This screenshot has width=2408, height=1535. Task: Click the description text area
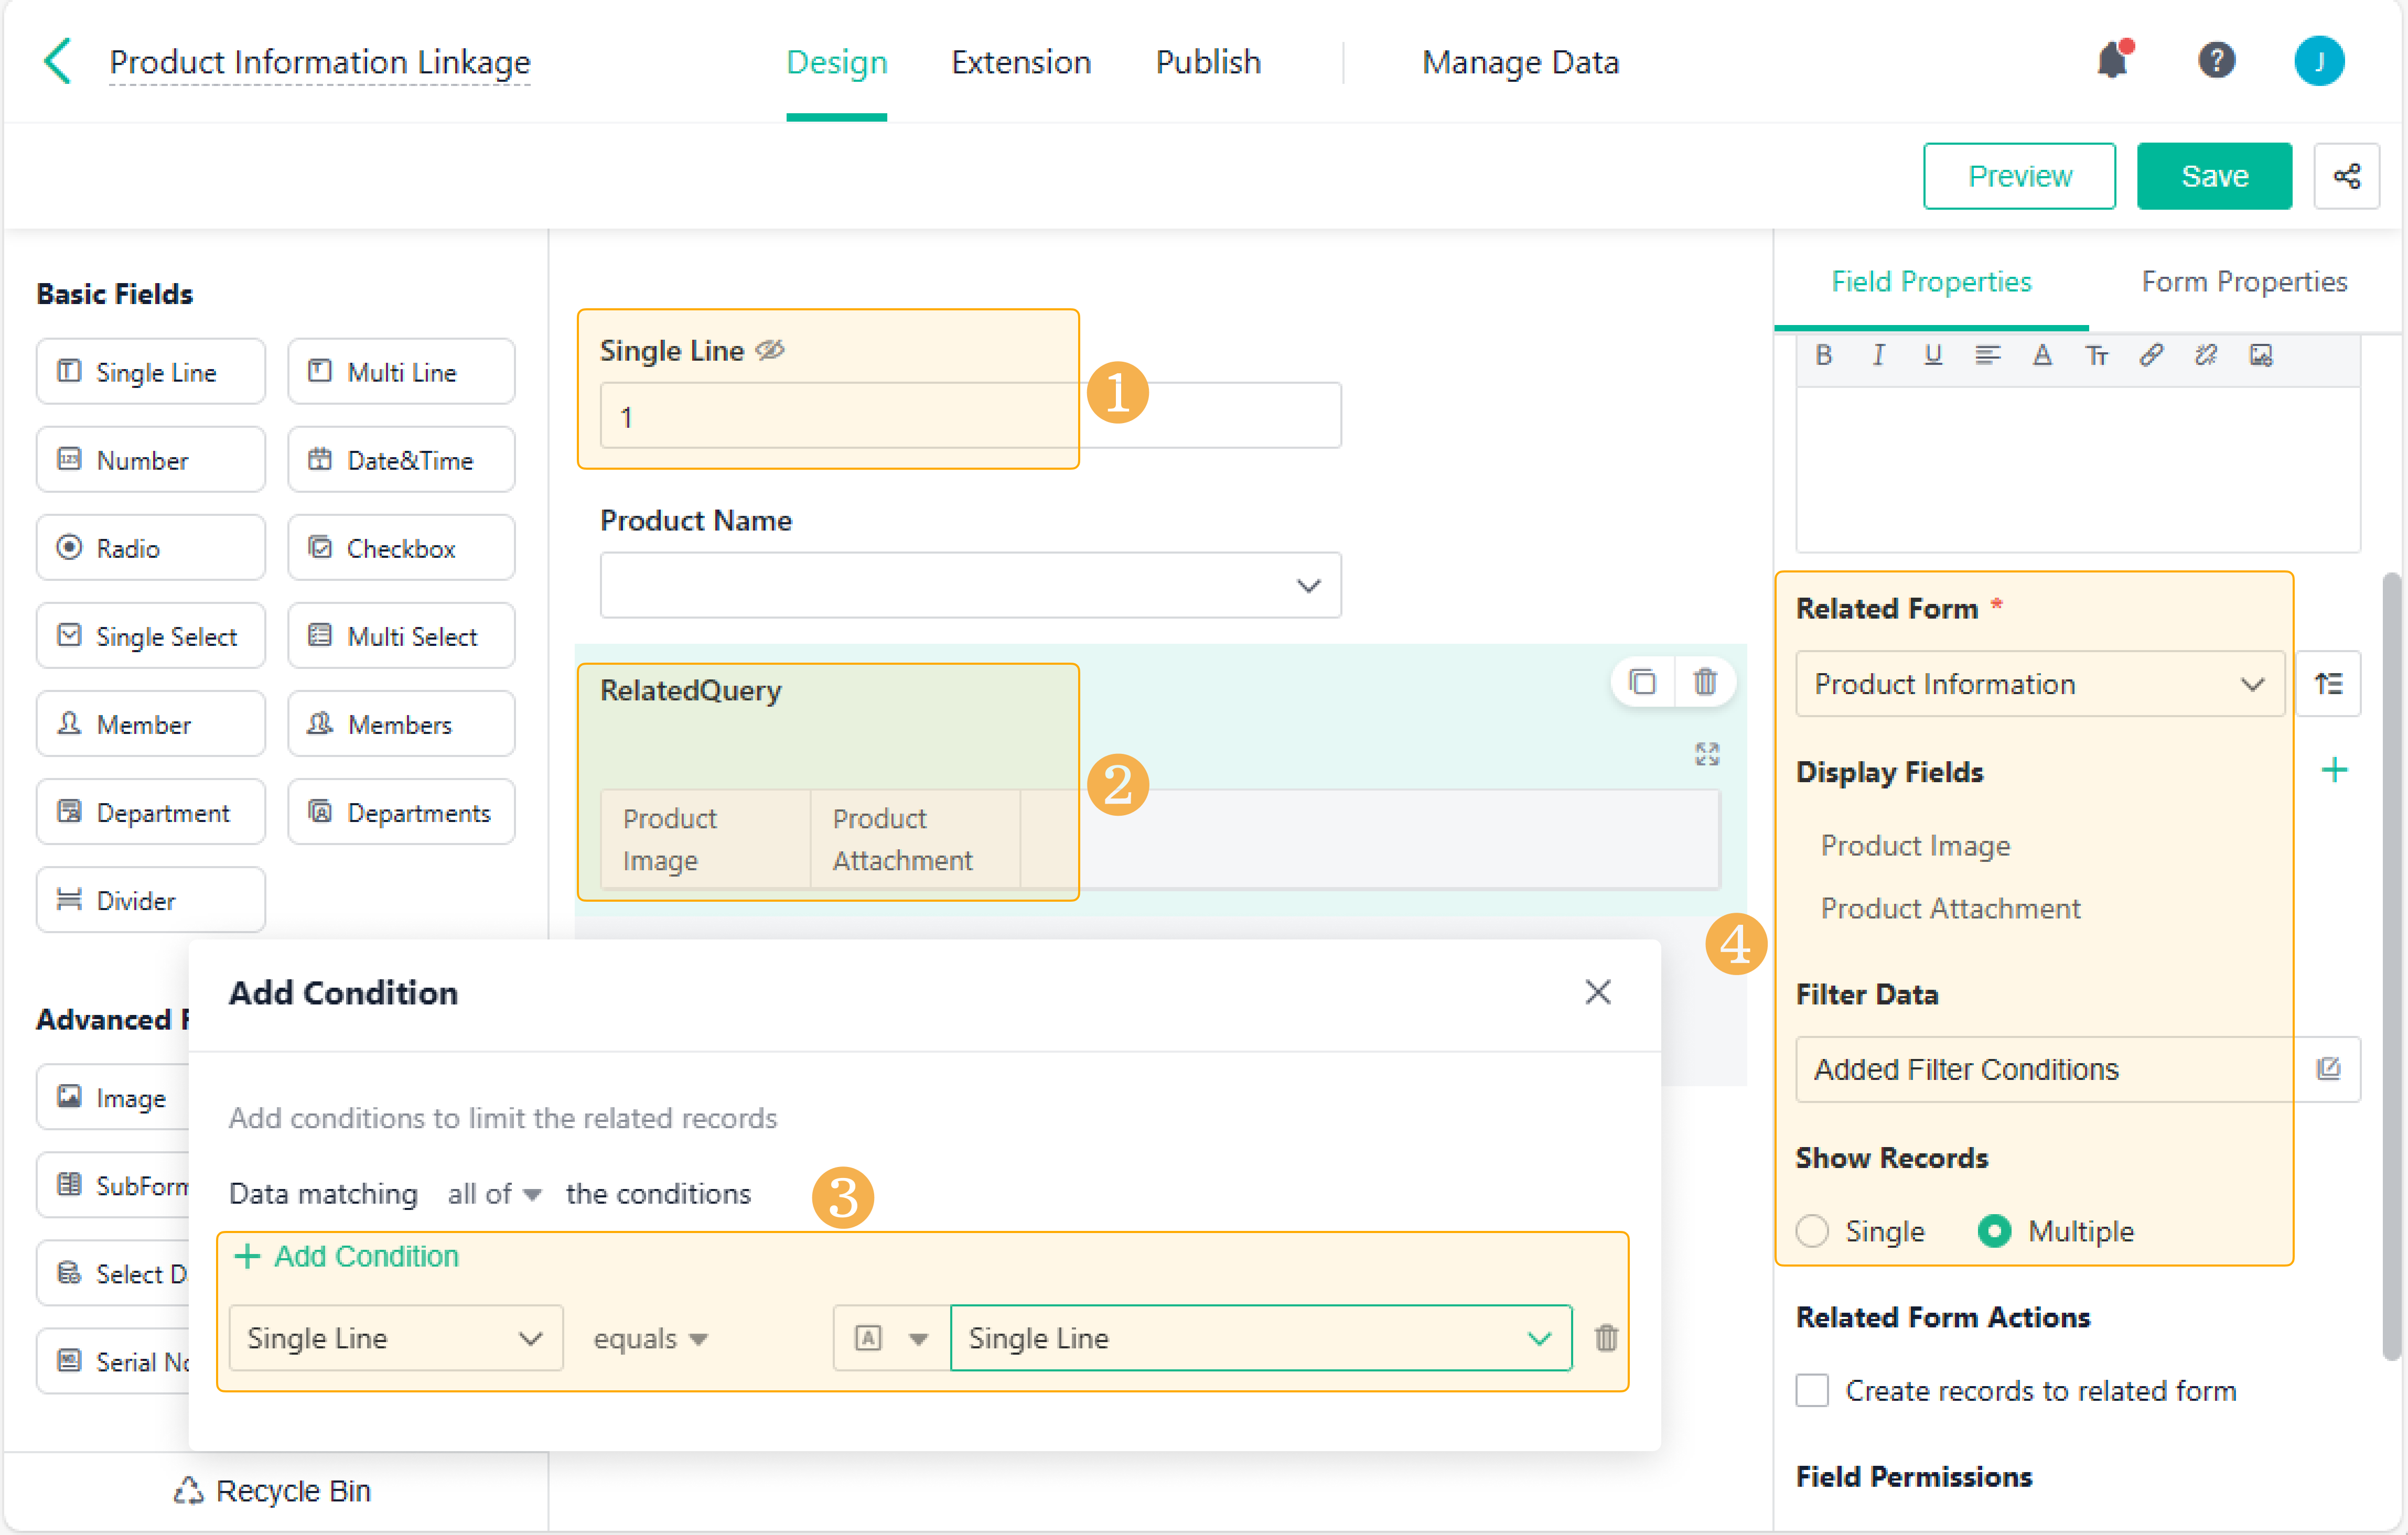click(2078, 469)
